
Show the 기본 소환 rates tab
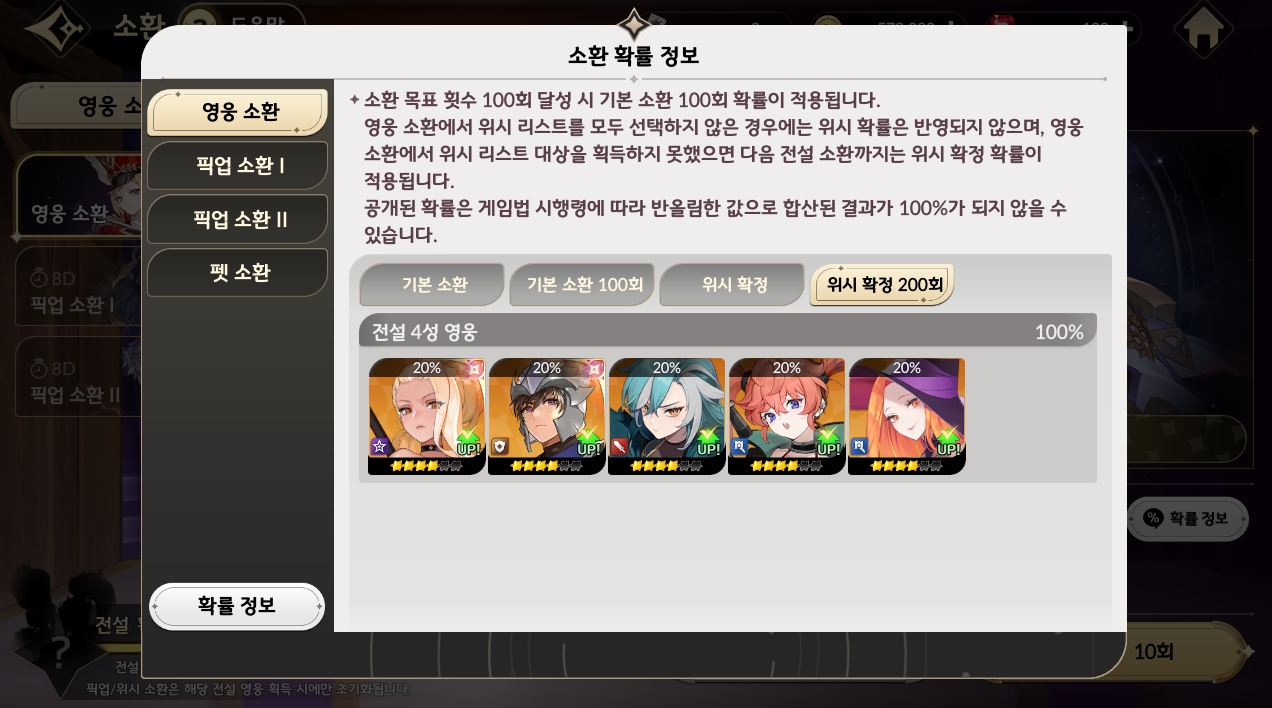432,285
